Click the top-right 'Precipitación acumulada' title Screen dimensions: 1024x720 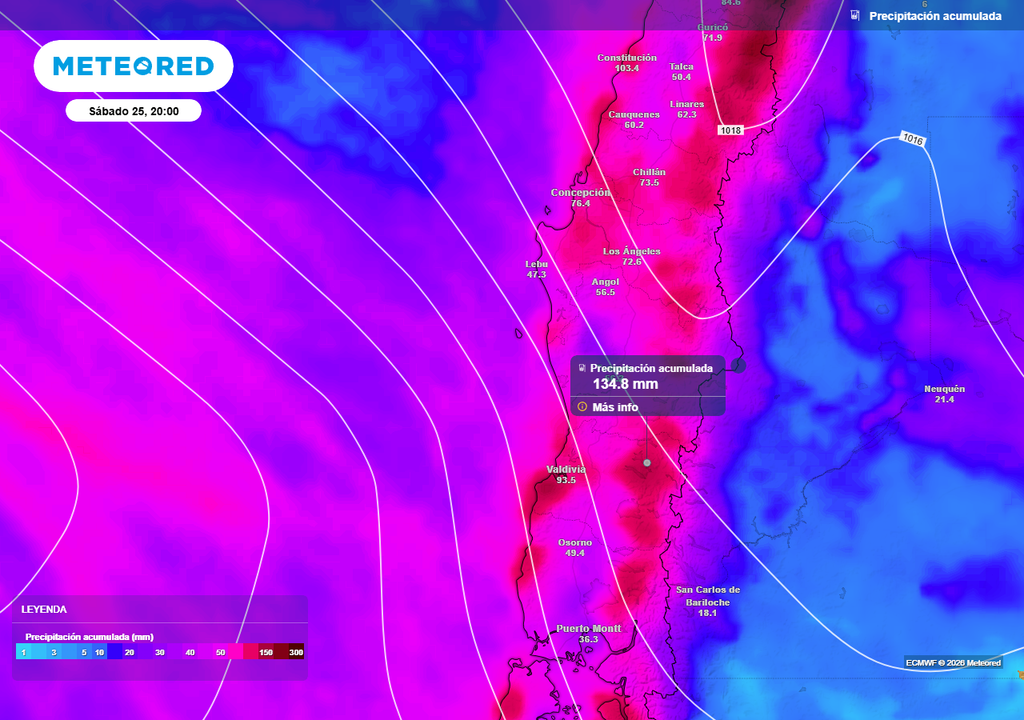coord(935,16)
